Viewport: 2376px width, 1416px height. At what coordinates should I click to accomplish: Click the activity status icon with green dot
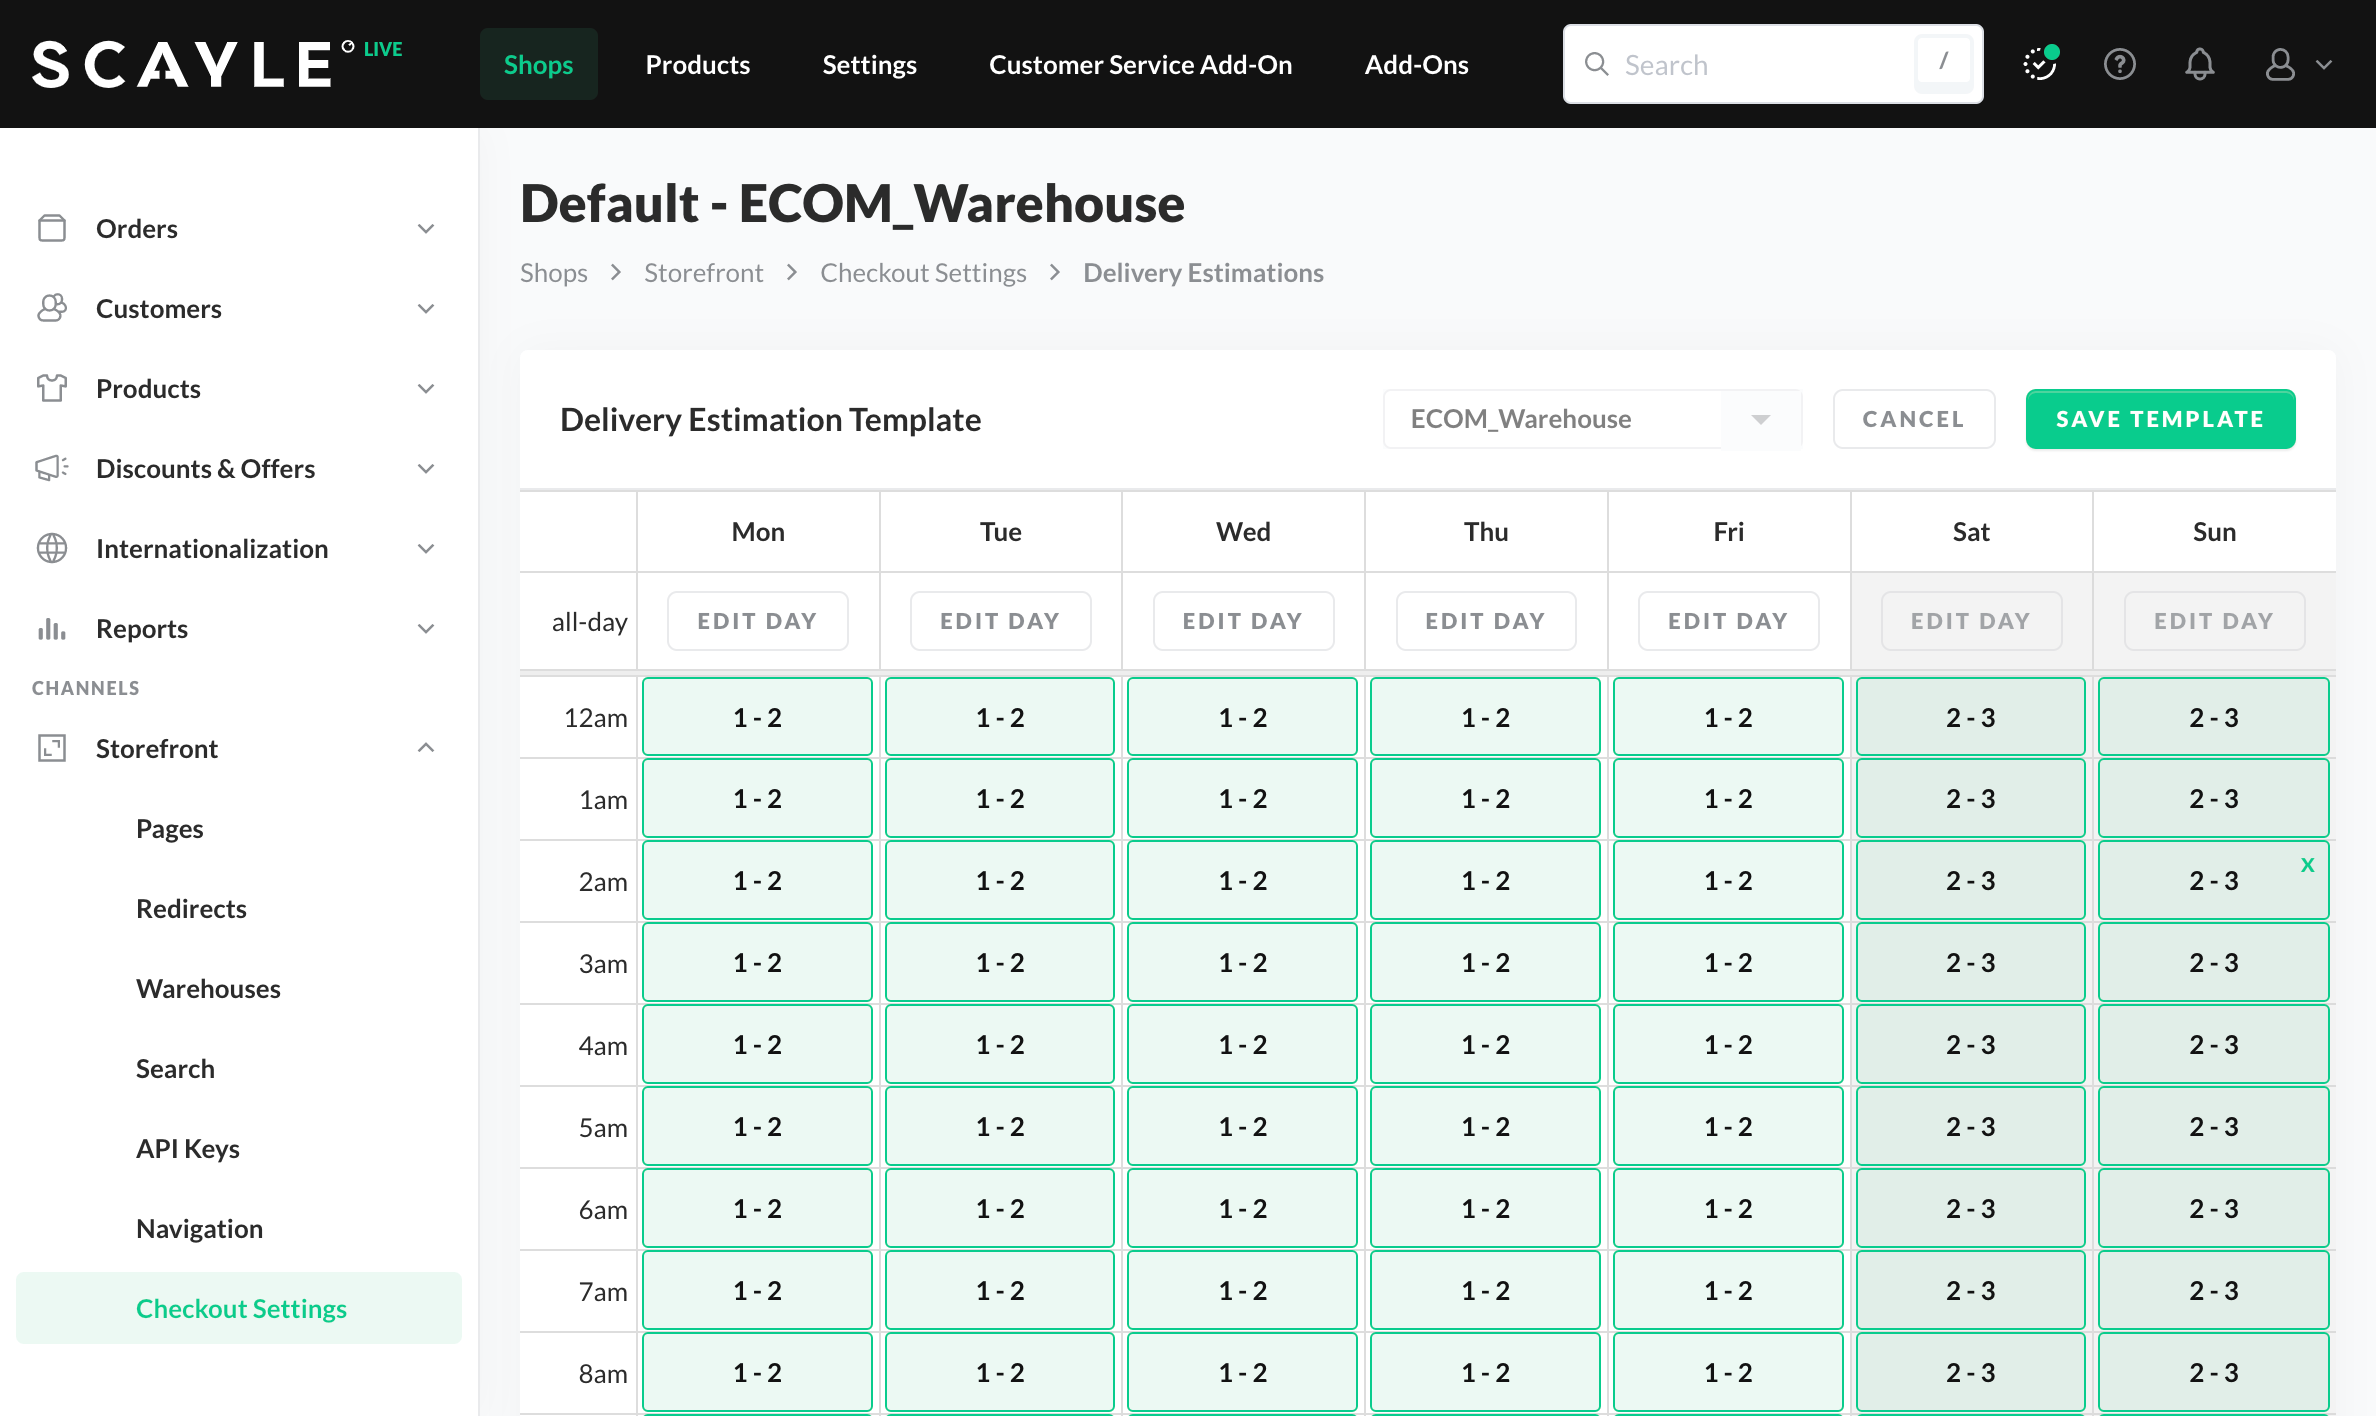coord(2039,65)
